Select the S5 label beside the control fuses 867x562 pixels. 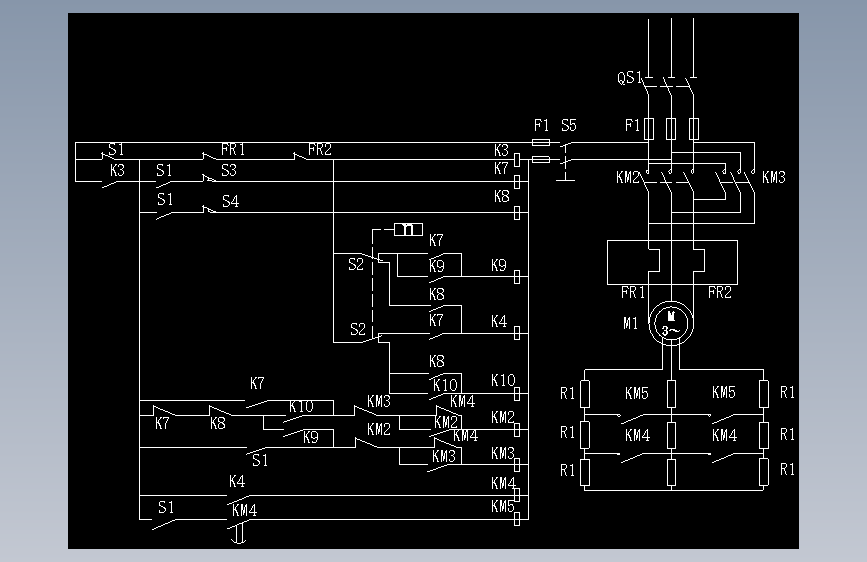click(x=569, y=126)
